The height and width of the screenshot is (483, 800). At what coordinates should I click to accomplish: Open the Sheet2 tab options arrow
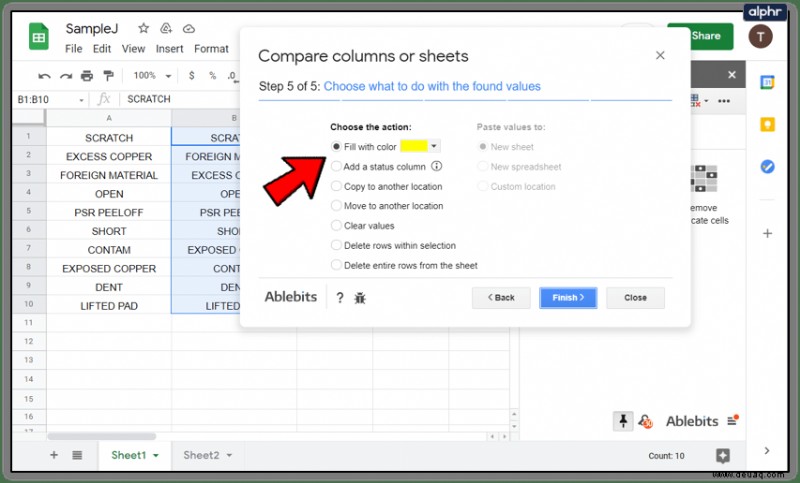[x=229, y=455]
